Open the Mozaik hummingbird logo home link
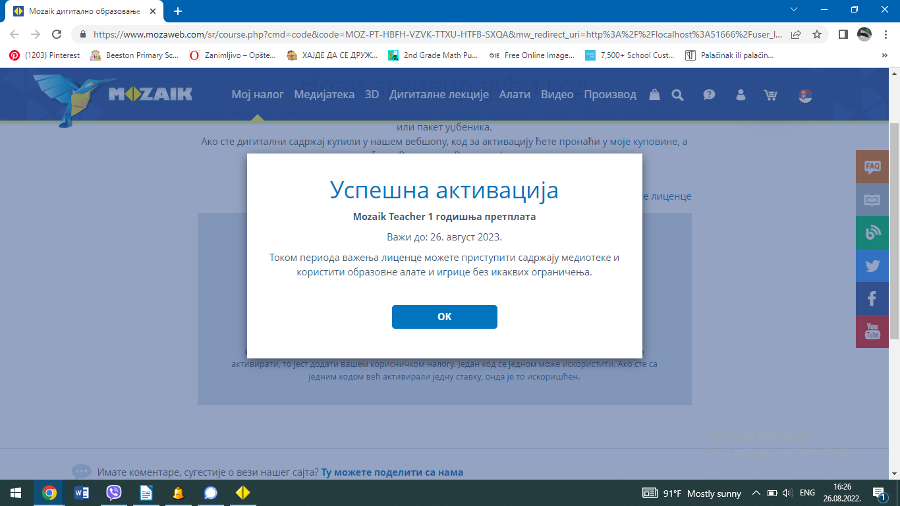 click(112, 99)
